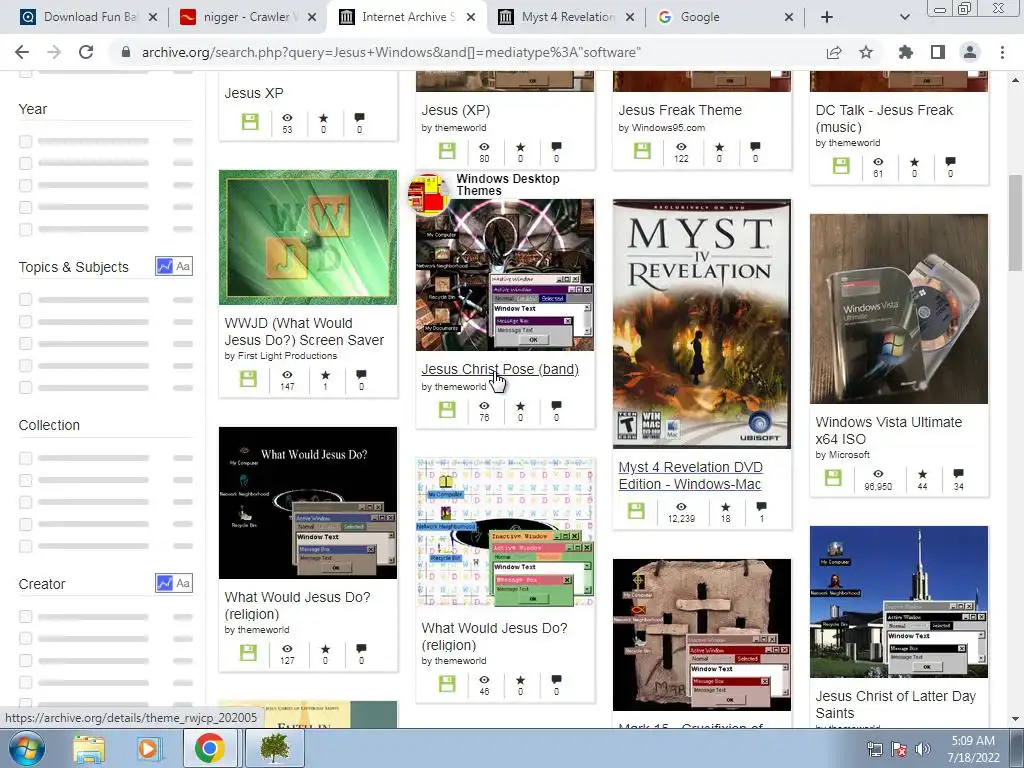Open the Windows Desktop Themes collection link

(x=507, y=184)
